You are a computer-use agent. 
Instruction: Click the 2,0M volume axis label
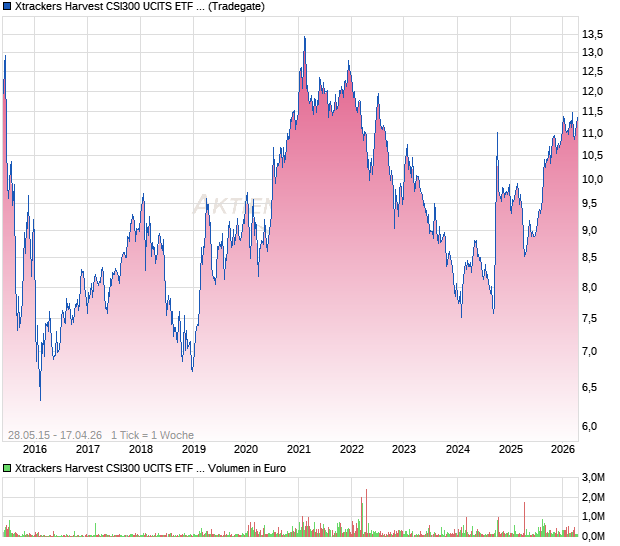click(x=593, y=497)
